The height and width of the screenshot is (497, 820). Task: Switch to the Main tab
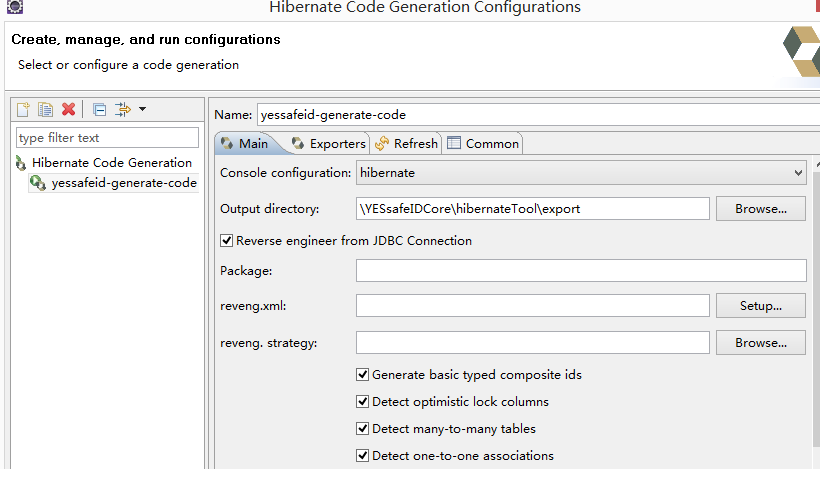(x=254, y=143)
